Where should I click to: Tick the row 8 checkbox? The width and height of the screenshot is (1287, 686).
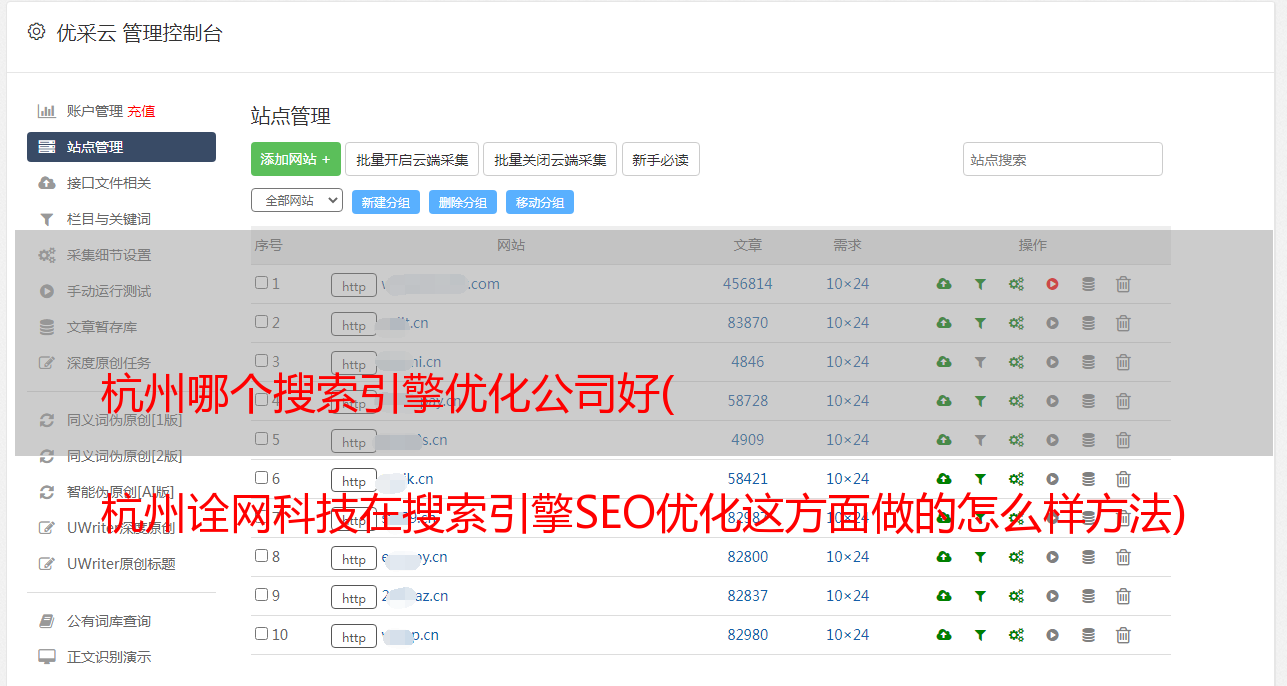[261, 556]
